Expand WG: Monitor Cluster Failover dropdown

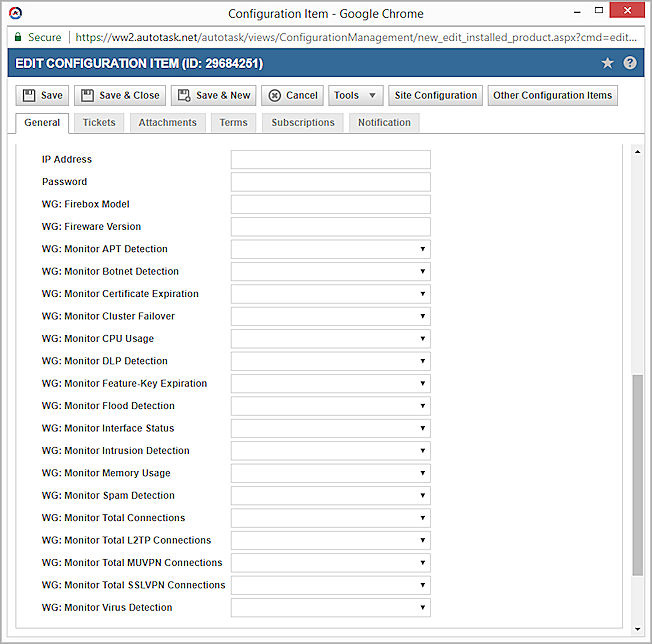[331, 316]
